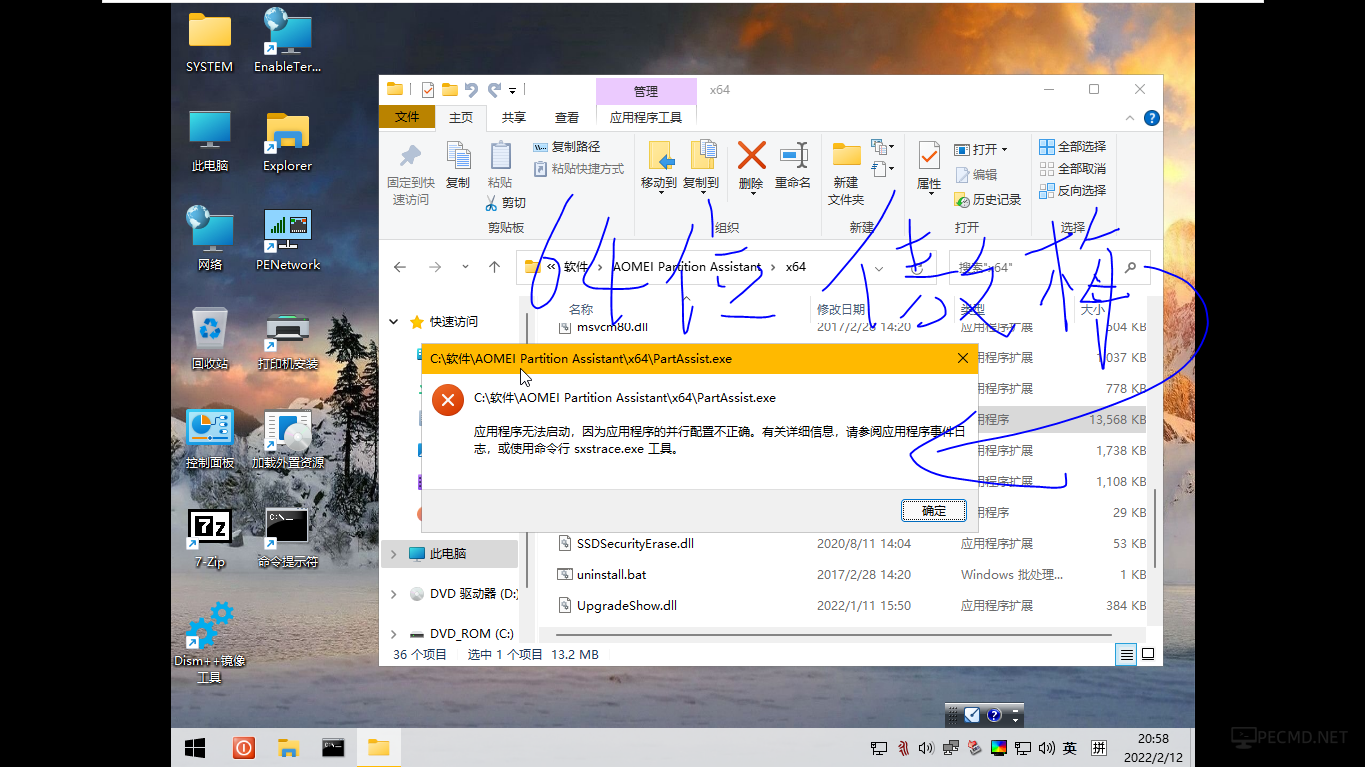Select 此电脑 in the navigation tree

pos(449,554)
